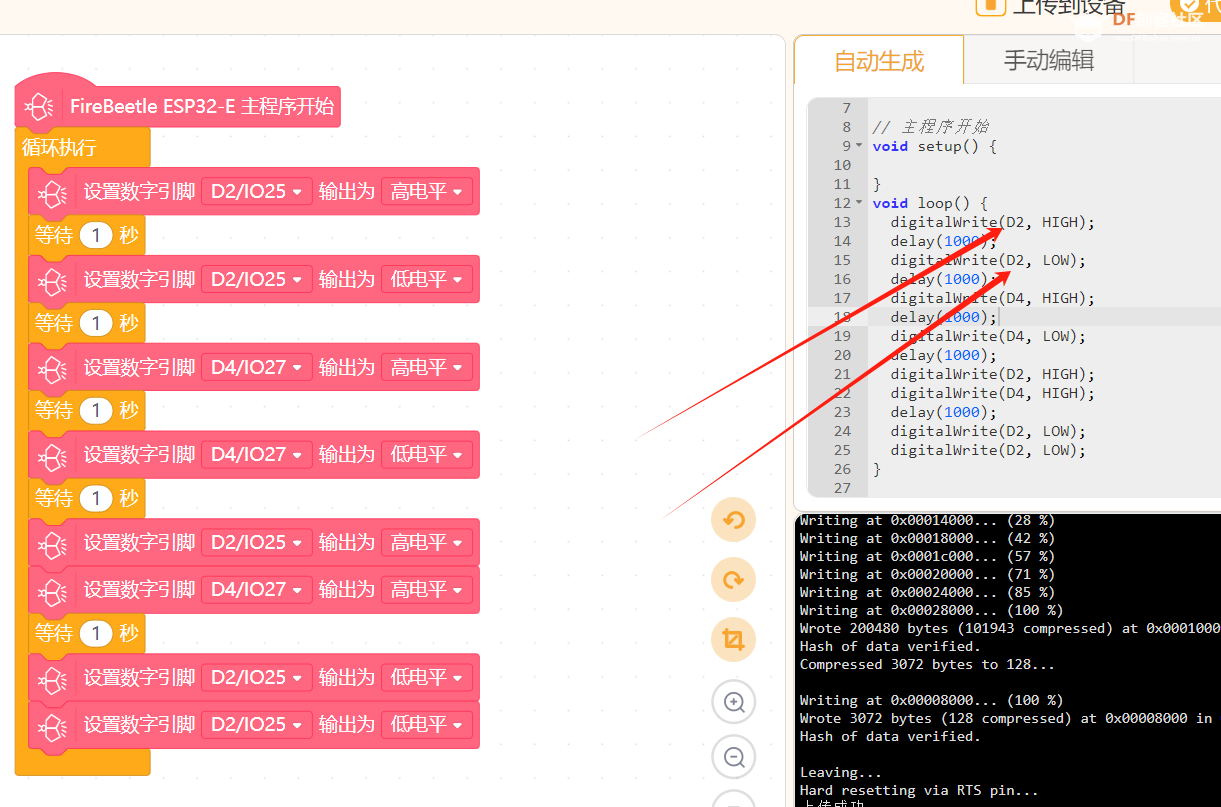Click the crop/screenshot button on the canvas
Screen dimensions: 1221x807
[x=733, y=640]
